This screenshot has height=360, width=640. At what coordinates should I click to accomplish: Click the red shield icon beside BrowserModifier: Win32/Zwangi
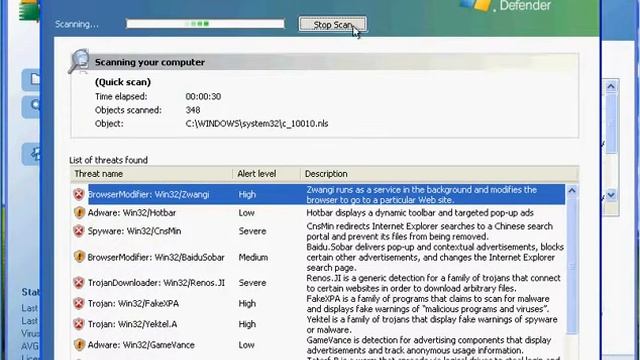point(79,194)
